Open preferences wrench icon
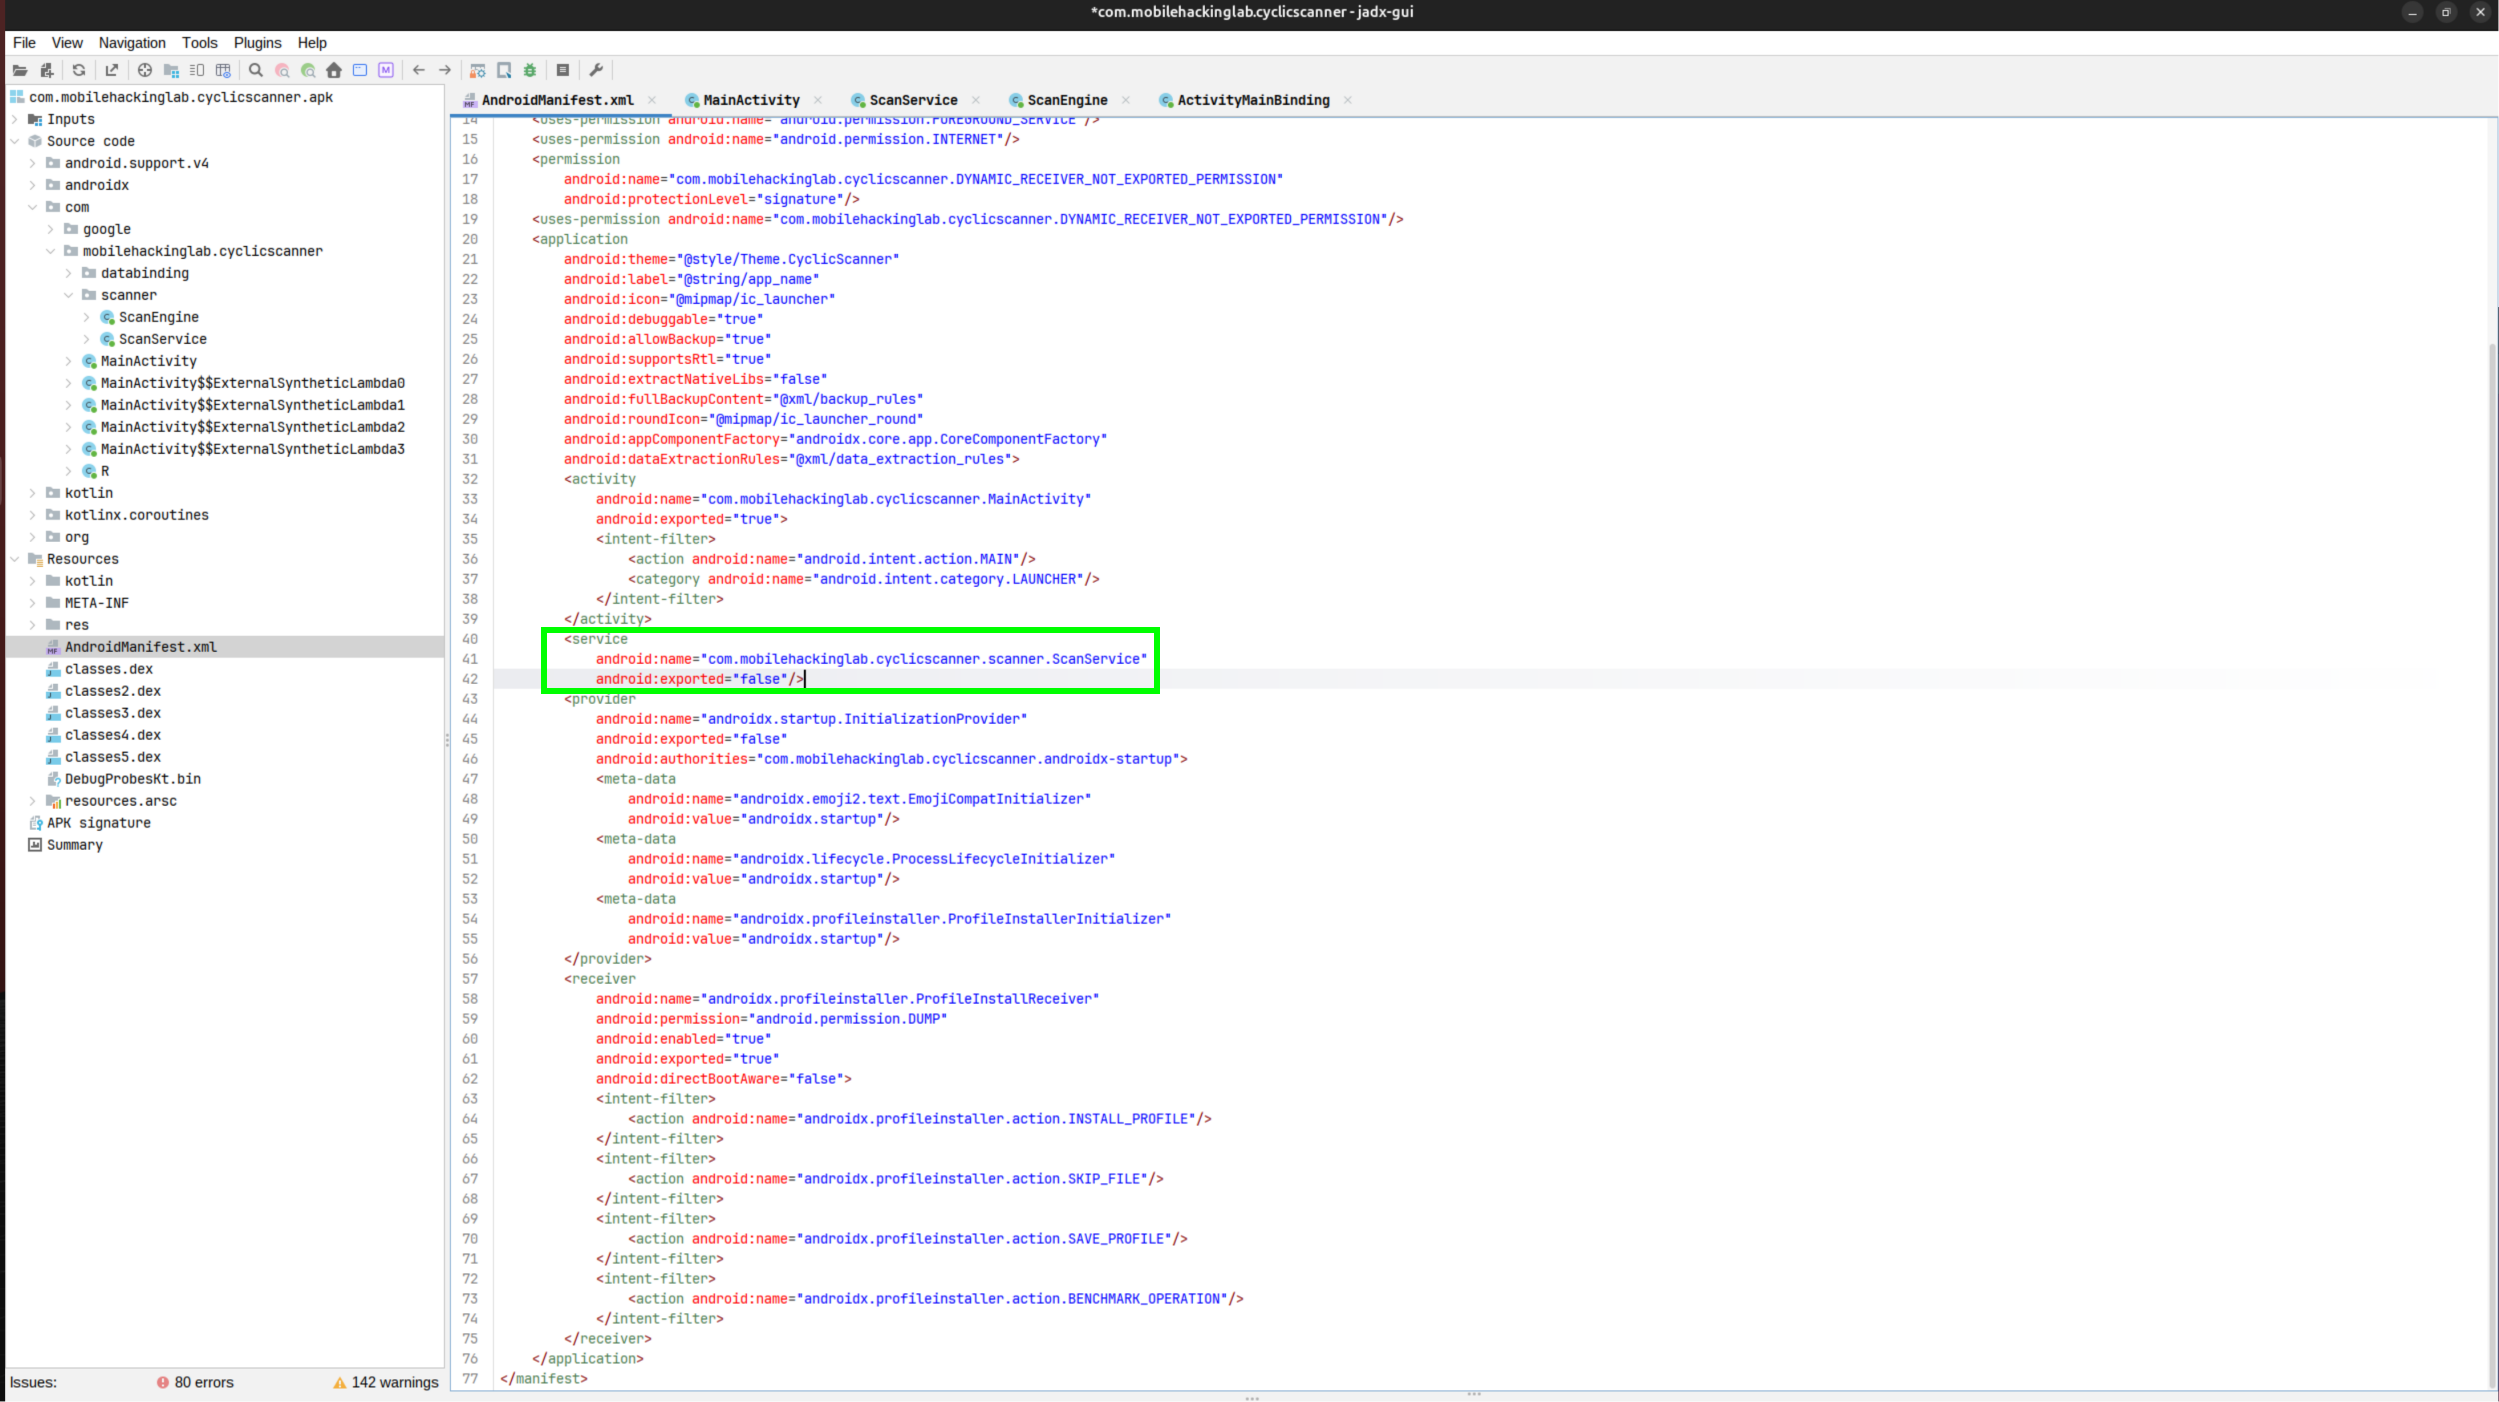Image resolution: width=2499 pixels, height=1402 pixels. (596, 70)
